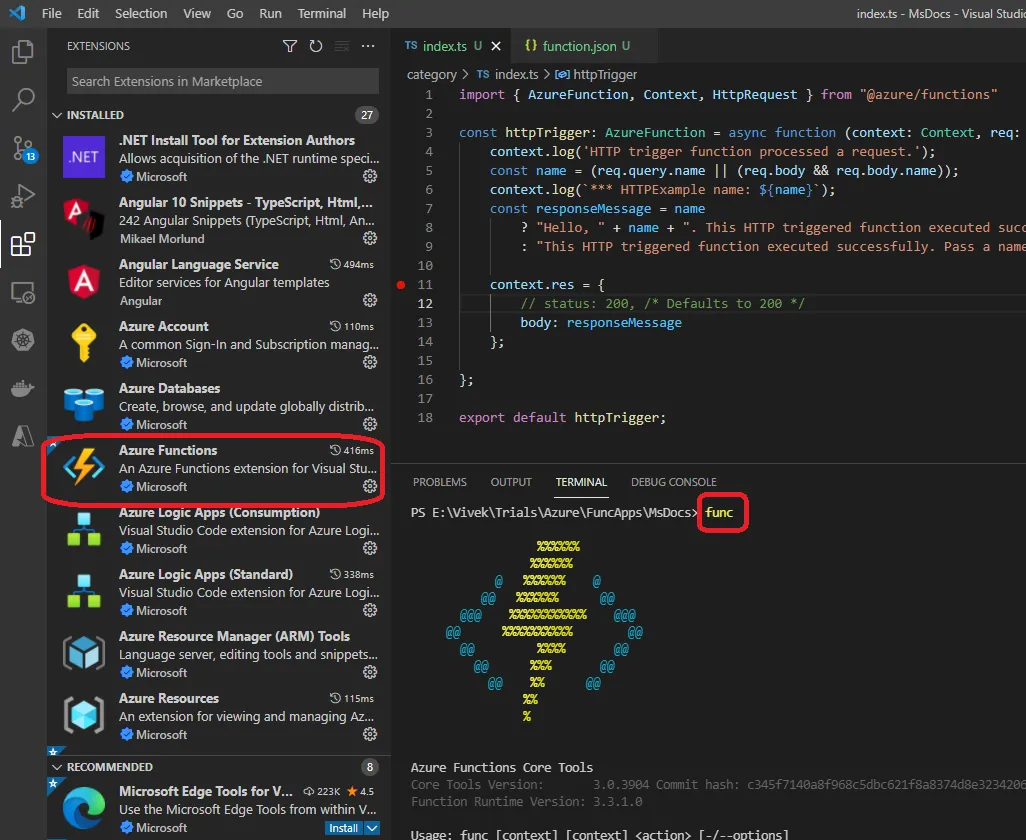Image resolution: width=1026 pixels, height=840 pixels.
Task: Refresh the extensions list
Action: click(316, 46)
